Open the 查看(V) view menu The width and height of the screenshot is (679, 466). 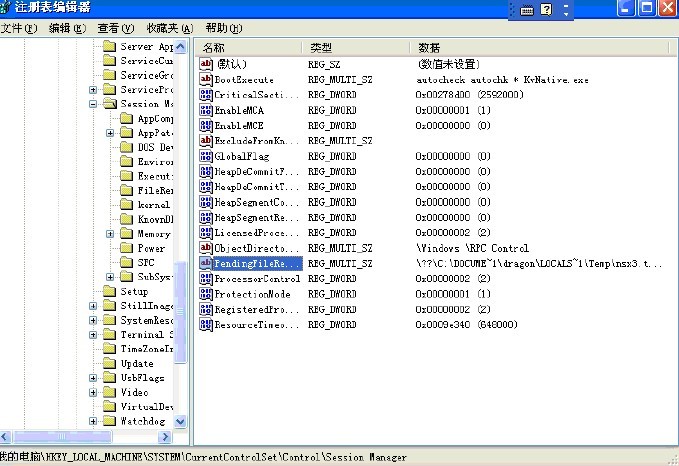point(116,28)
